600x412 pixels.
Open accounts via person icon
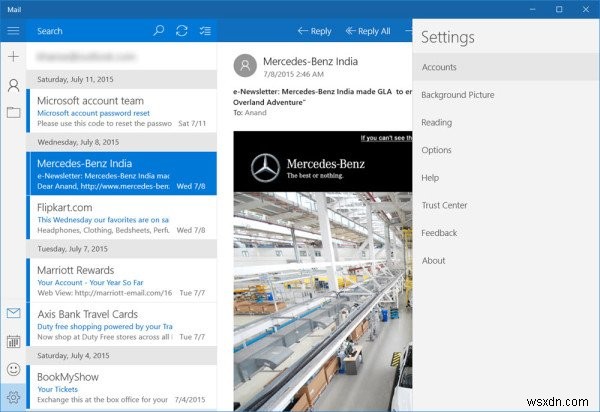[x=13, y=85]
